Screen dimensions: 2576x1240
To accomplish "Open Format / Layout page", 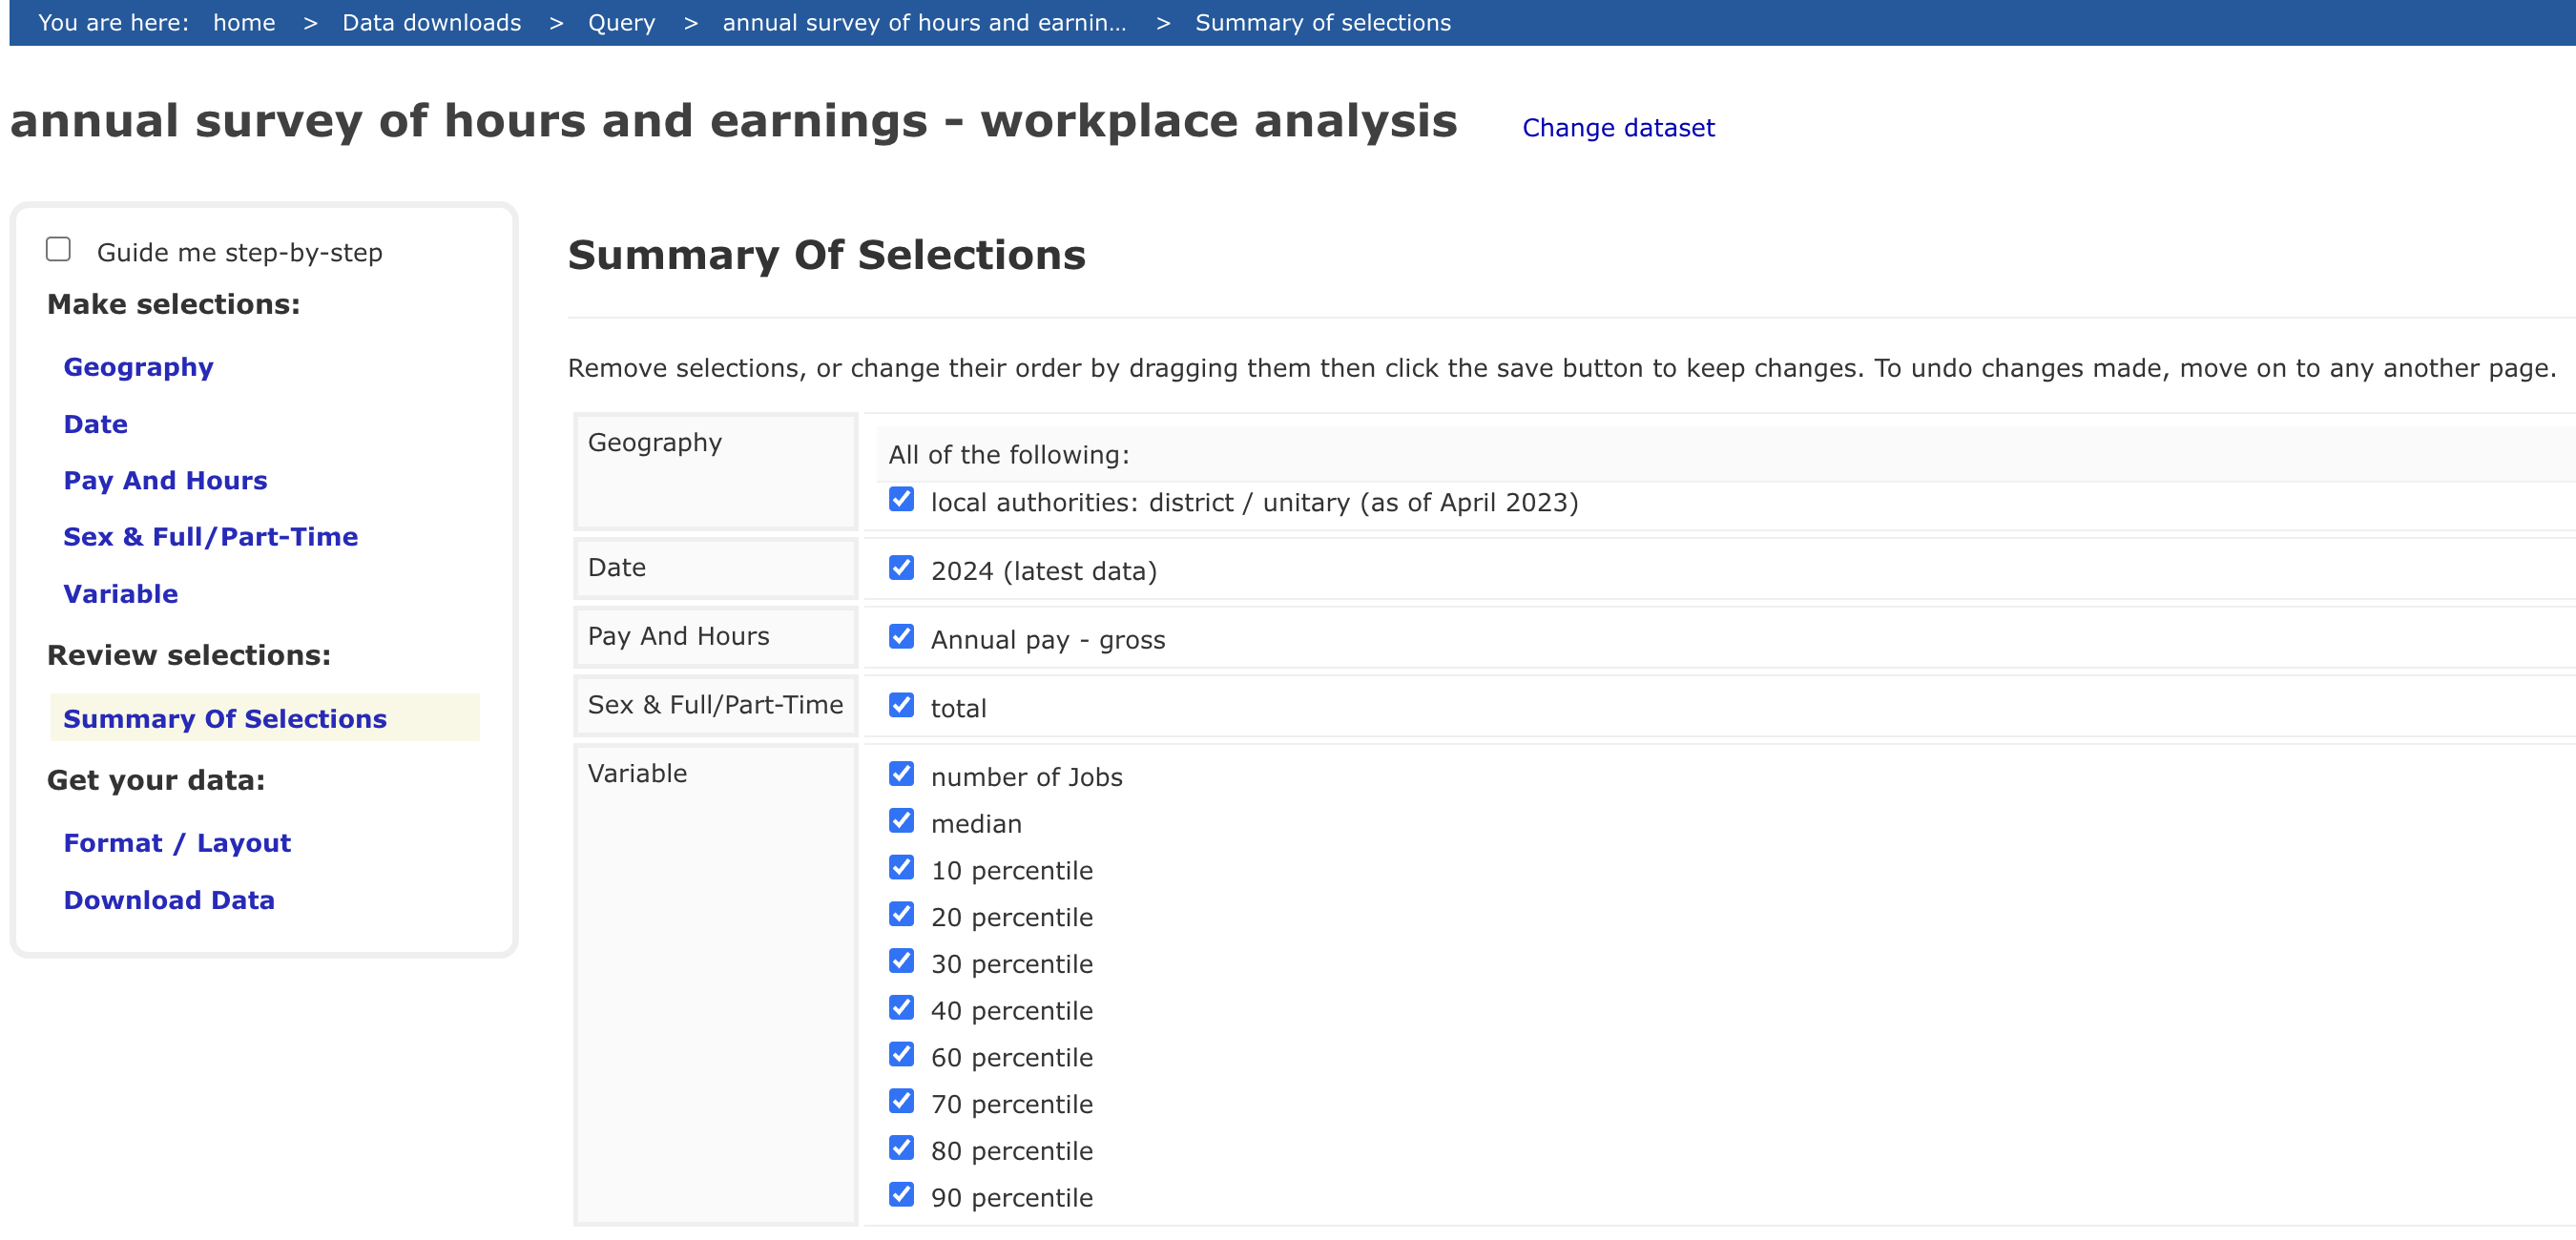I will (177, 843).
